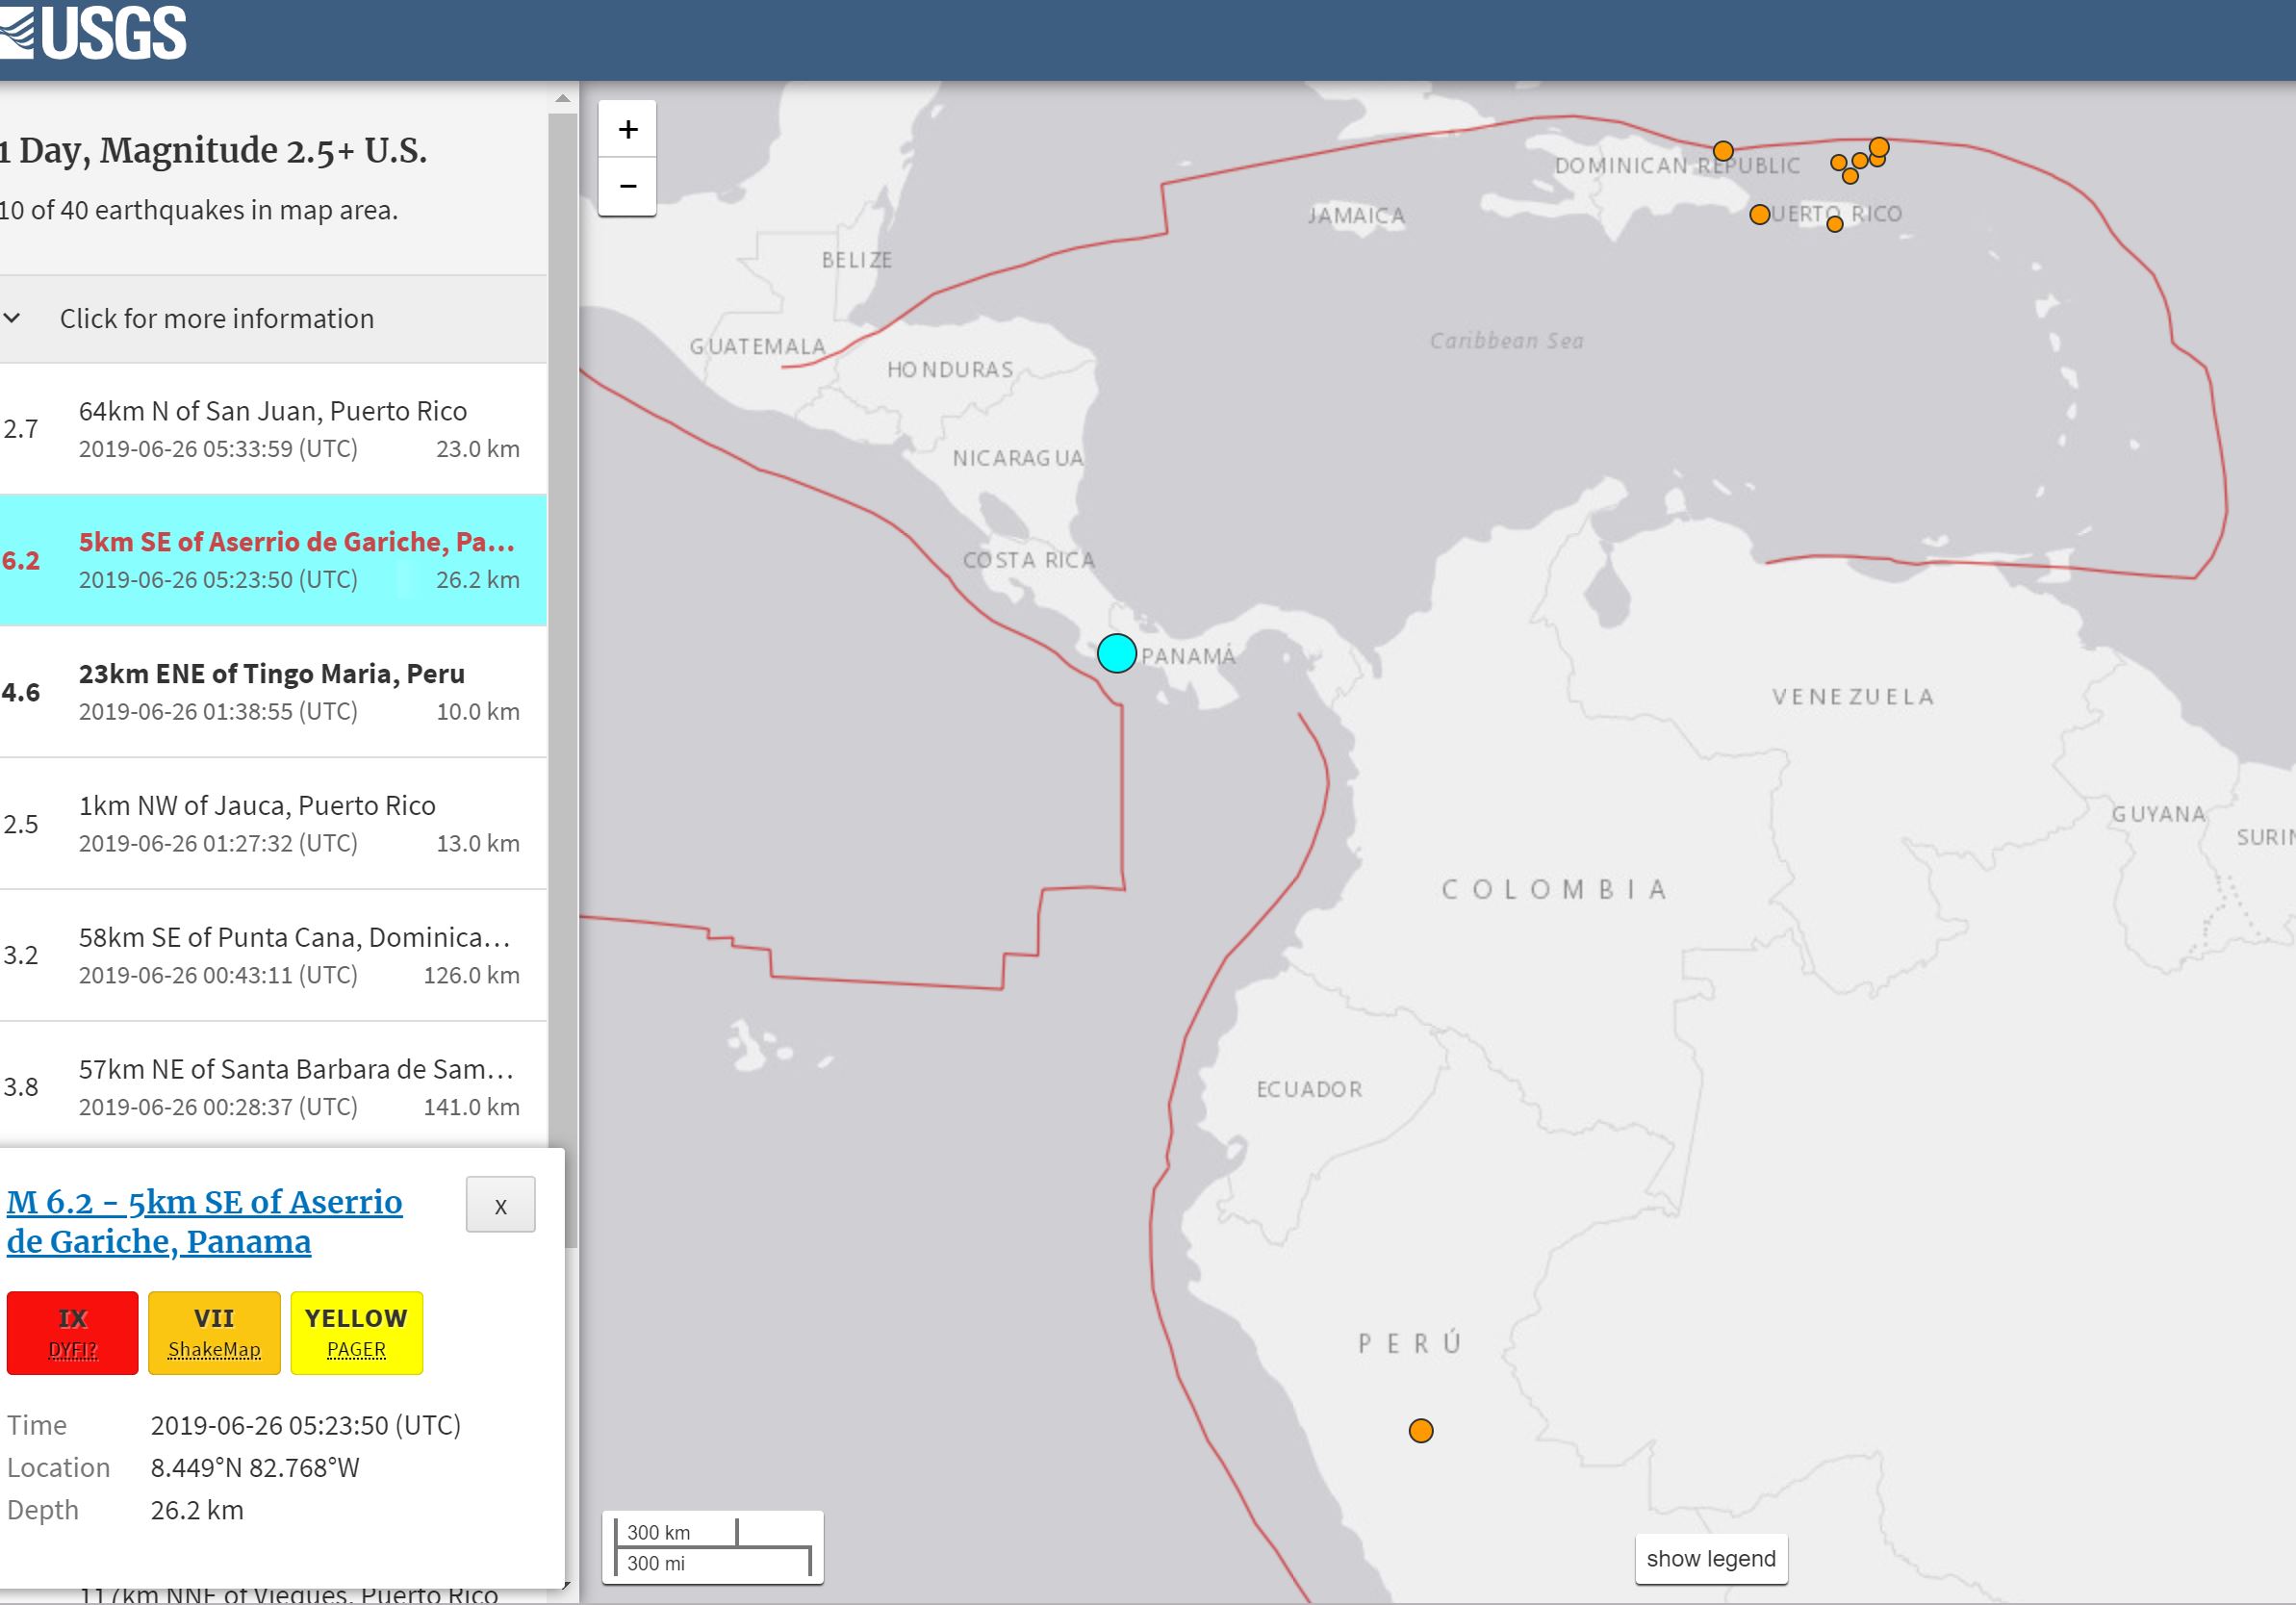Click the orange marker beside Puerto Rico label
The image size is (2296, 1605).
(1759, 214)
